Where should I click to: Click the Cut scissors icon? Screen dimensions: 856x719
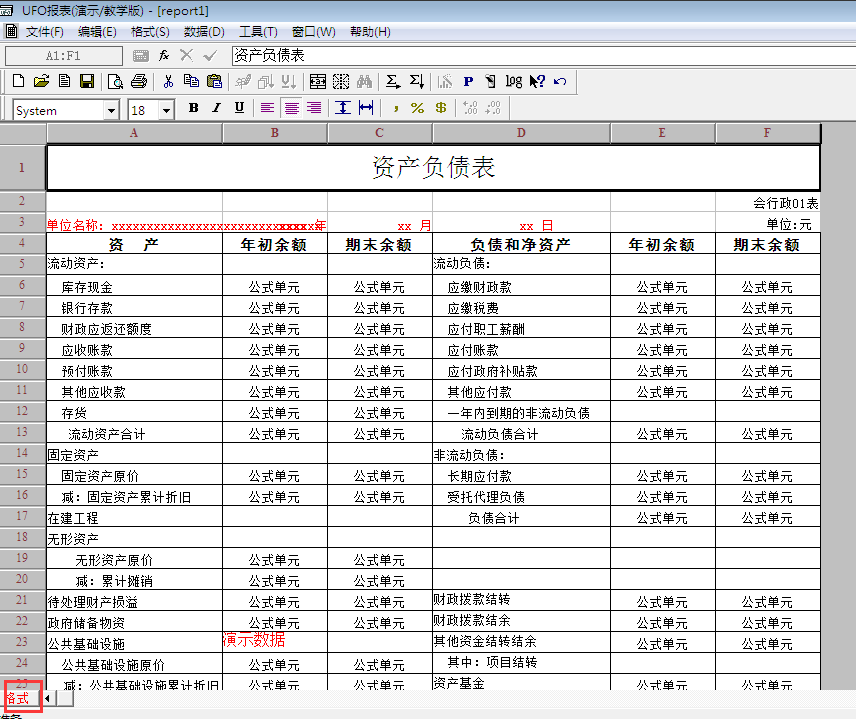coord(168,81)
